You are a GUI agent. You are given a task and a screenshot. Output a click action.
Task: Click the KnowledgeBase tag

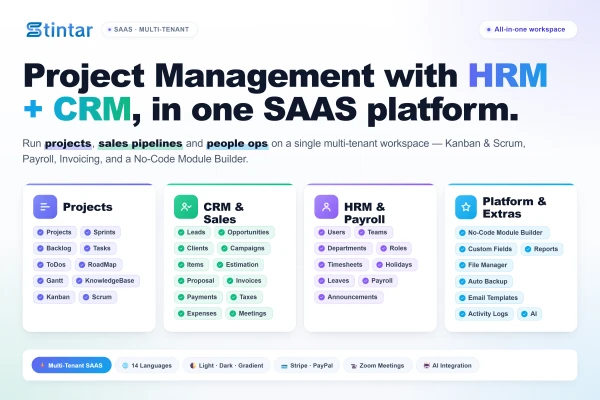(106, 281)
